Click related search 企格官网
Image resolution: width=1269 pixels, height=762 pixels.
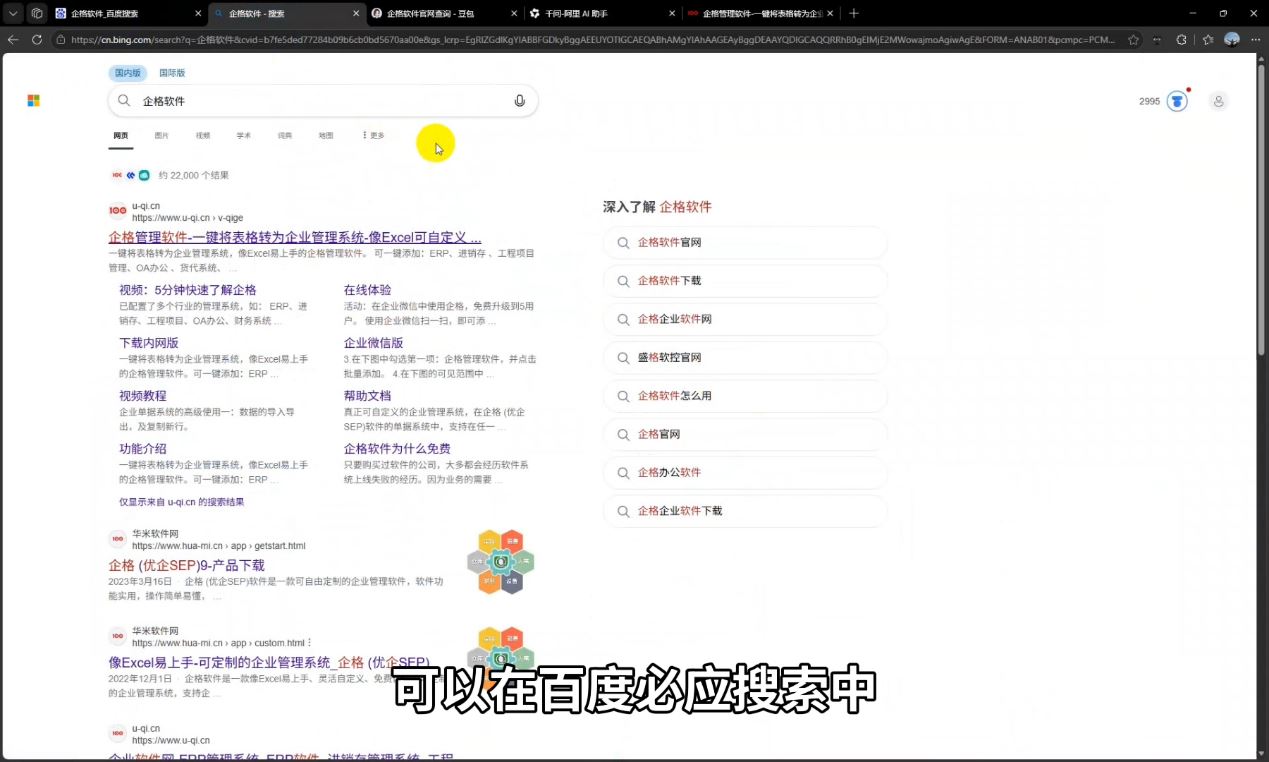click(745, 435)
